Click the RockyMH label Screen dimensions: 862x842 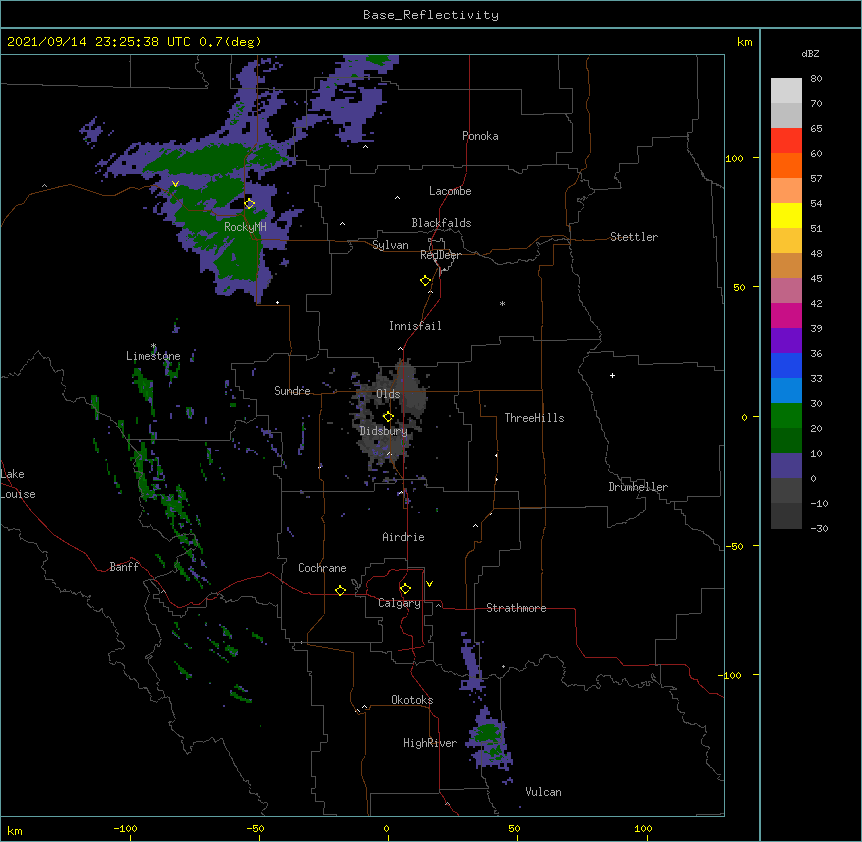pyautogui.click(x=245, y=227)
